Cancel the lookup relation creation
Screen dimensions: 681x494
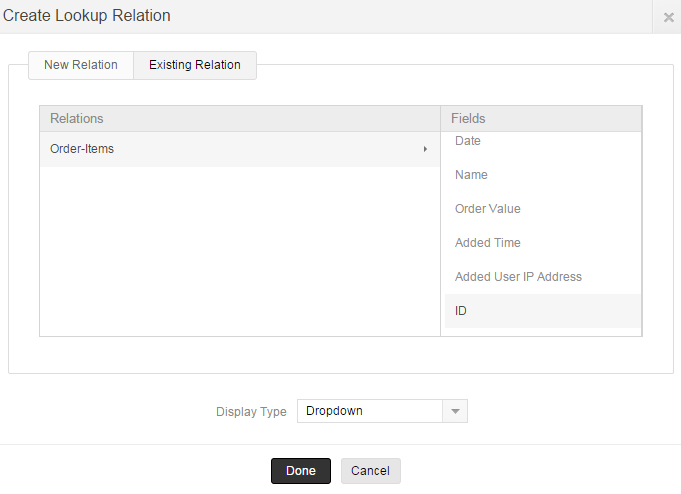[370, 471]
